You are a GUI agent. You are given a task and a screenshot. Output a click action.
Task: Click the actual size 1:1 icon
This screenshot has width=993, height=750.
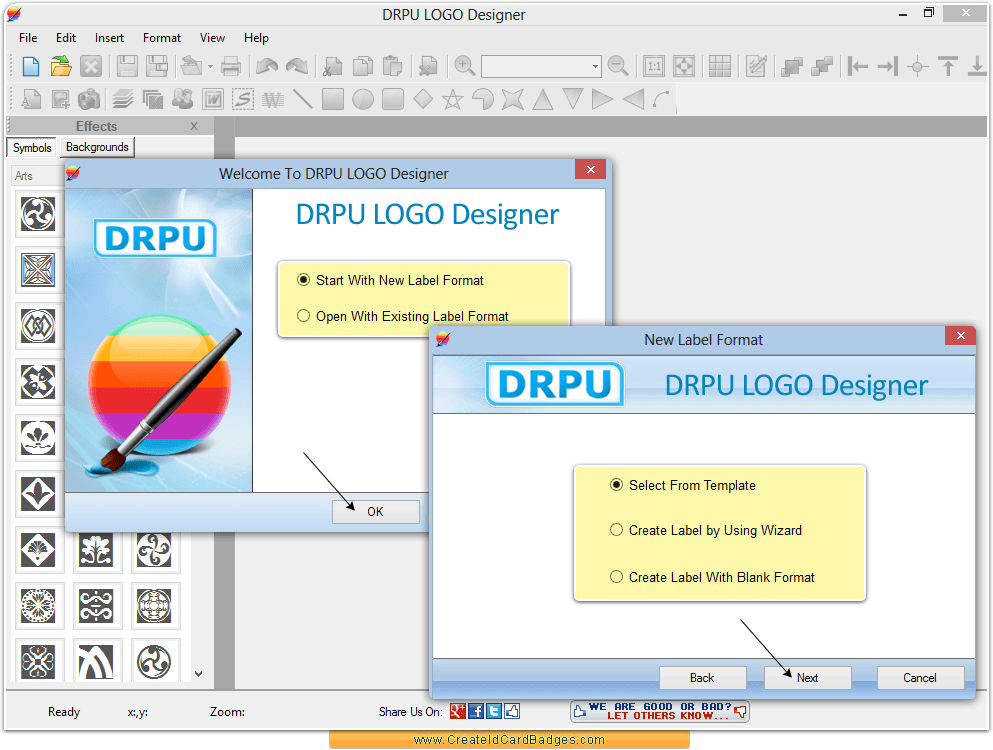click(654, 66)
